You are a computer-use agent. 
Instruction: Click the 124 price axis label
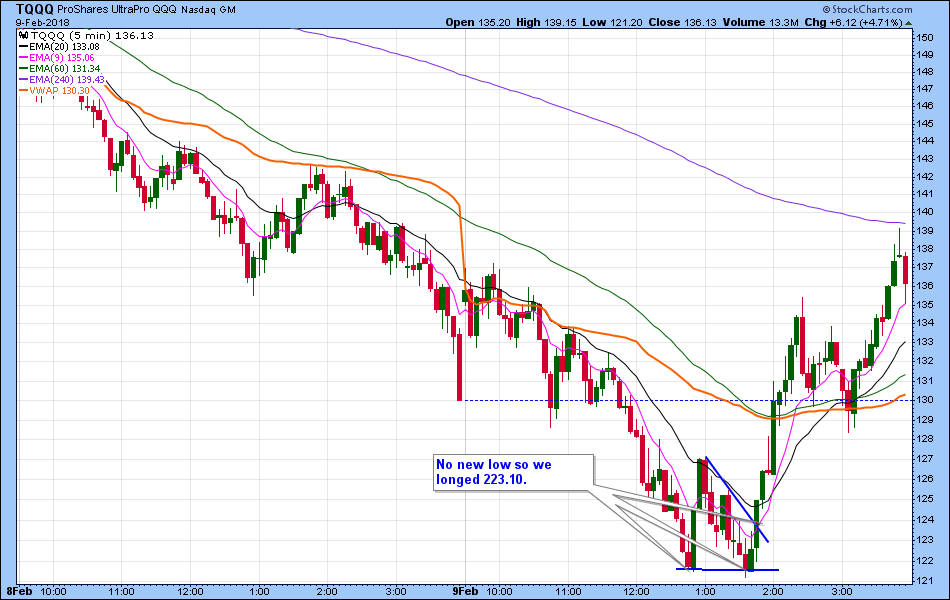925,519
